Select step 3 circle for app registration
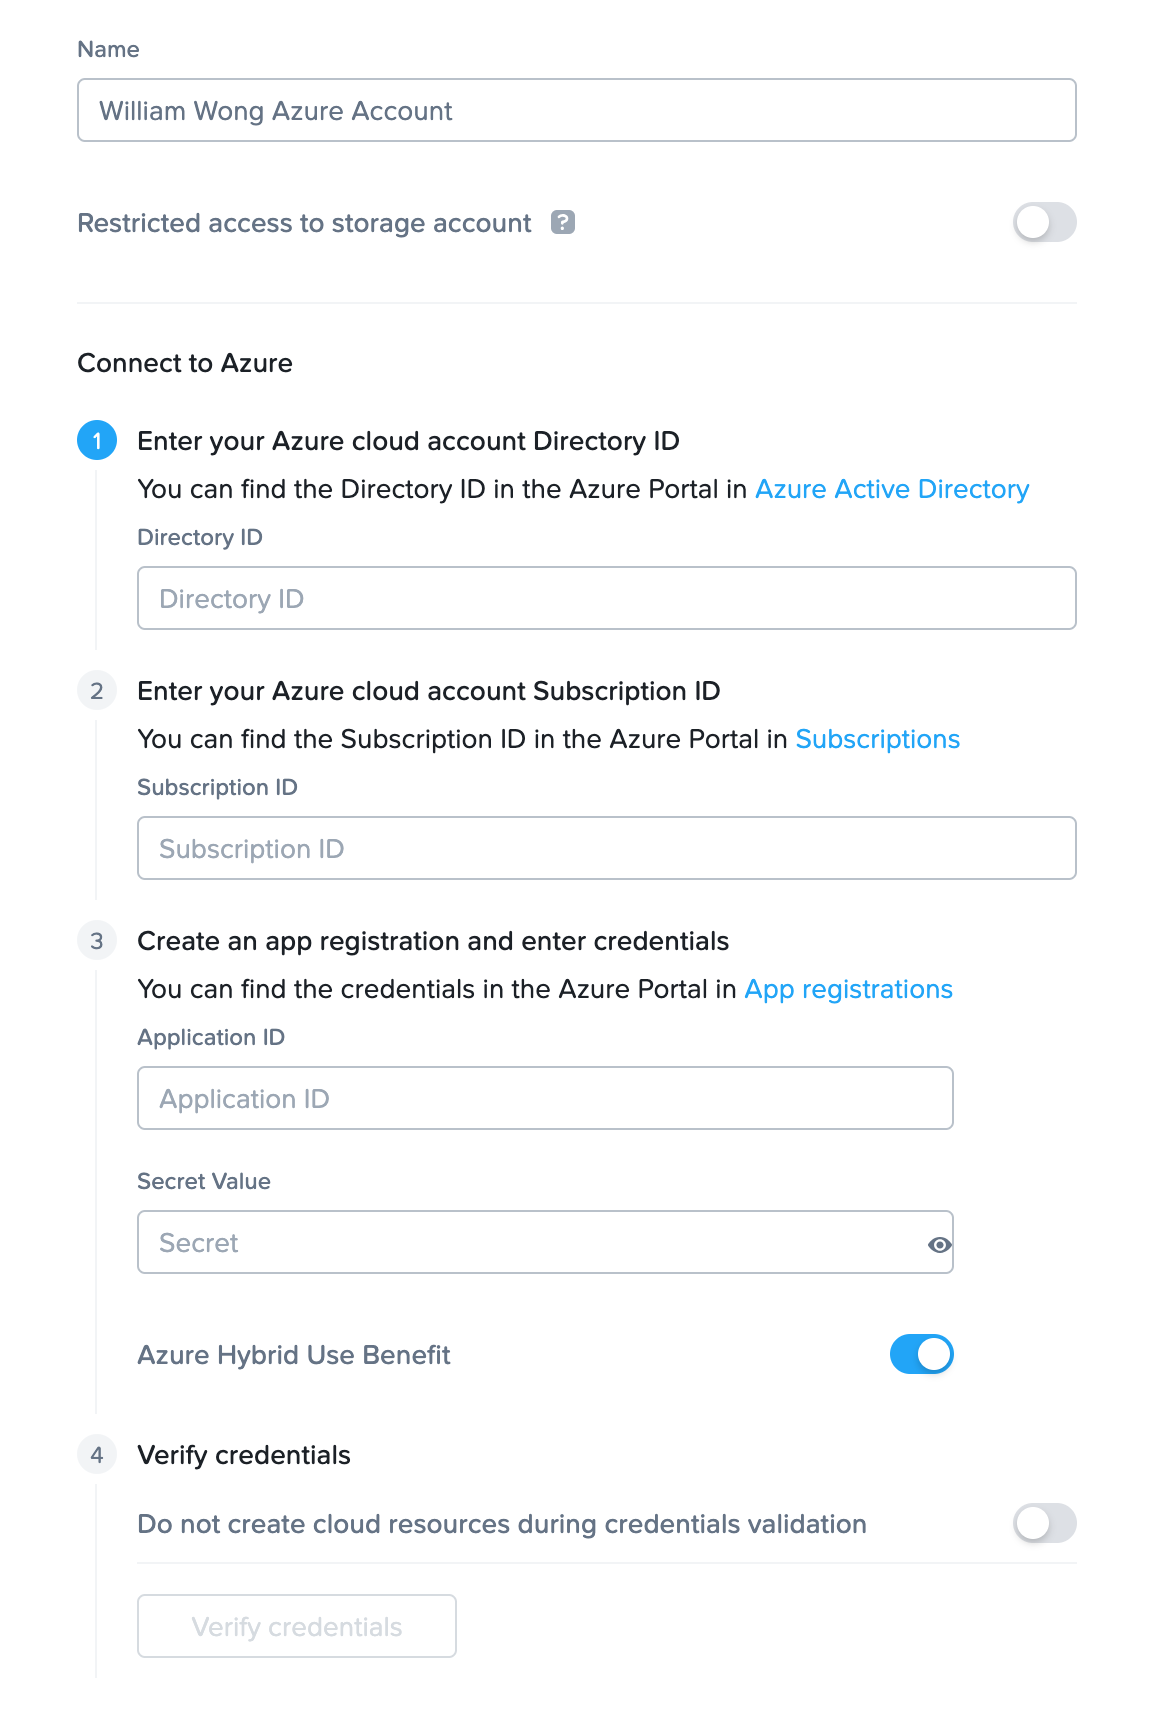1170x1713 pixels. click(97, 940)
